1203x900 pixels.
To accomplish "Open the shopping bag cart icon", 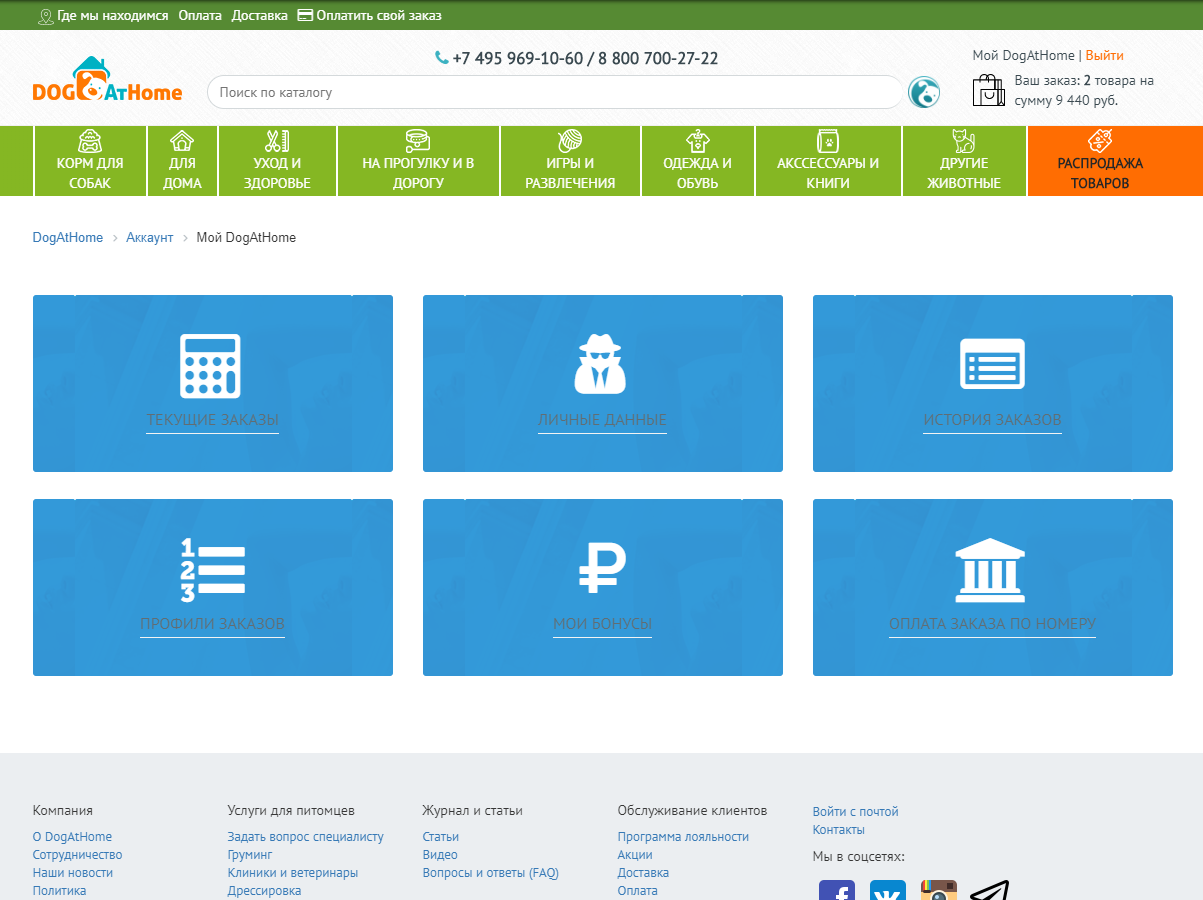I will pos(988,90).
